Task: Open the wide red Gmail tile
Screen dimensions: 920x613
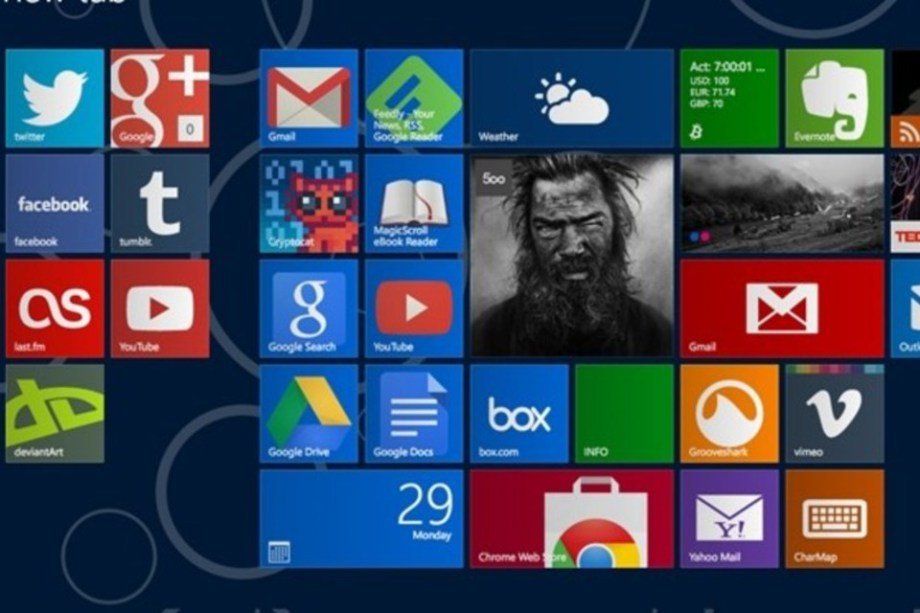Action: [782, 309]
